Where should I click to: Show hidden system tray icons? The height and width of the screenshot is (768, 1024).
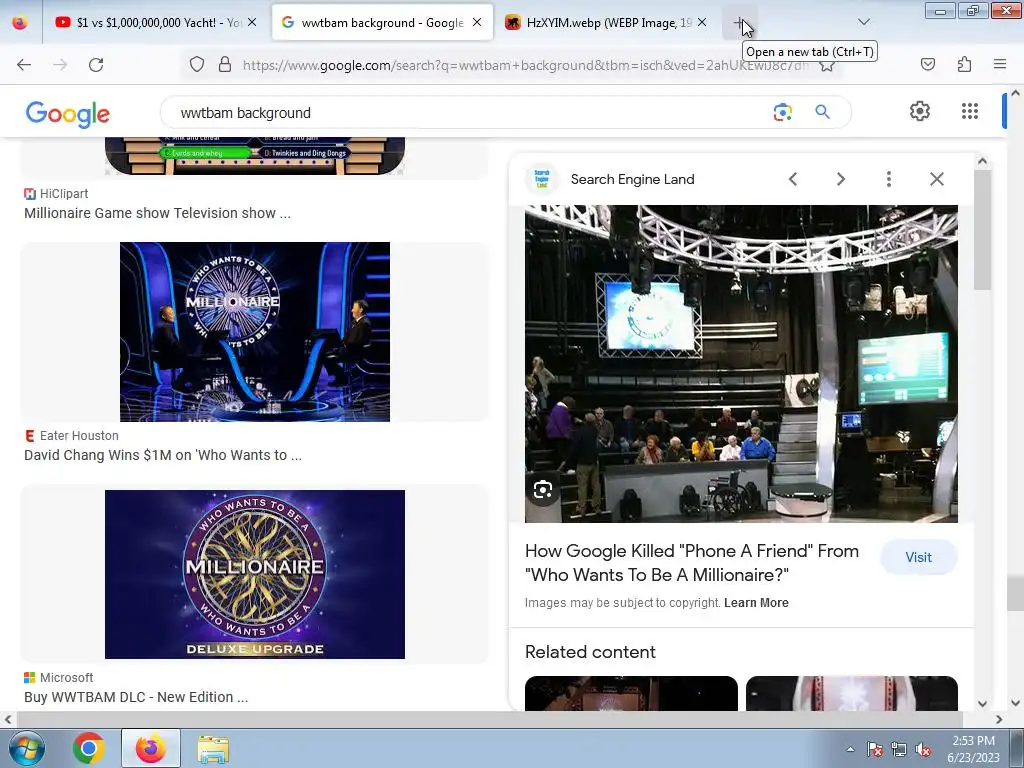(x=850, y=749)
